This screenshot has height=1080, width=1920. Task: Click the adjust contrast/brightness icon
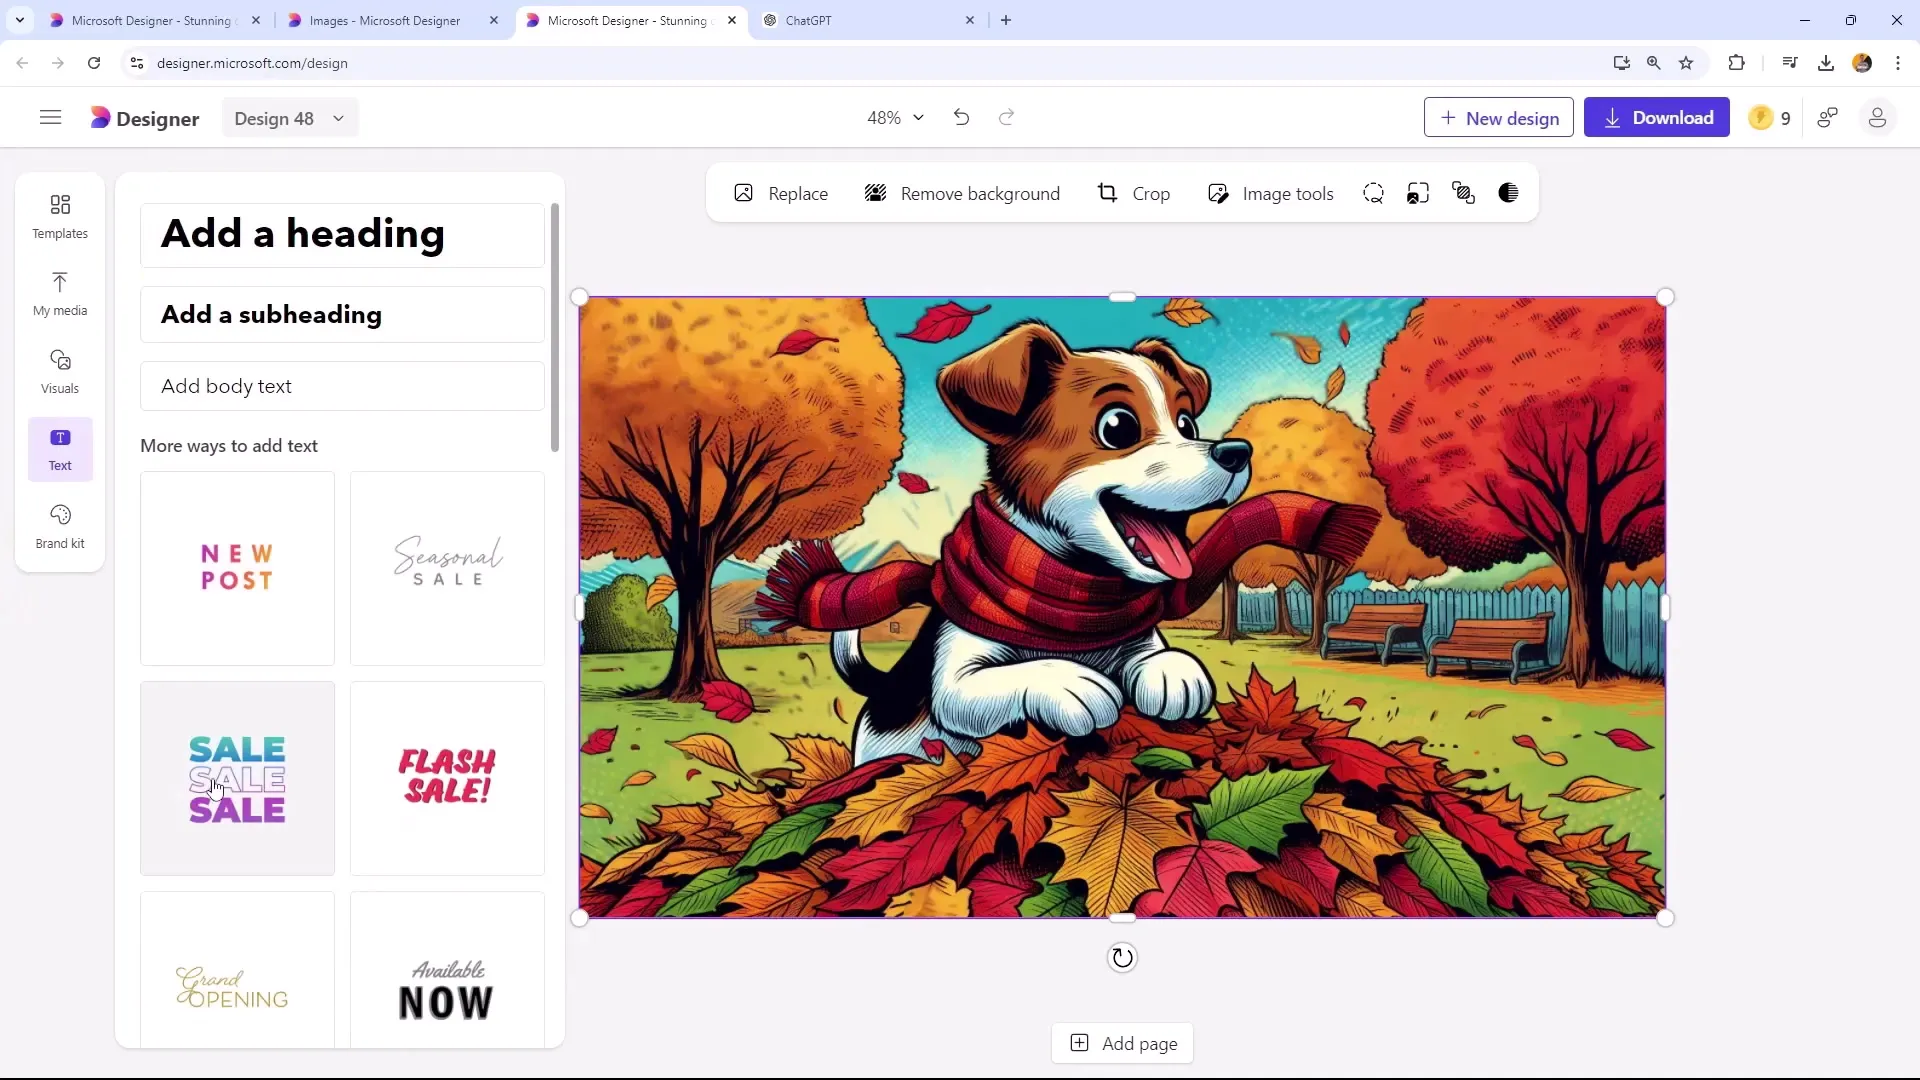pos(1511,194)
